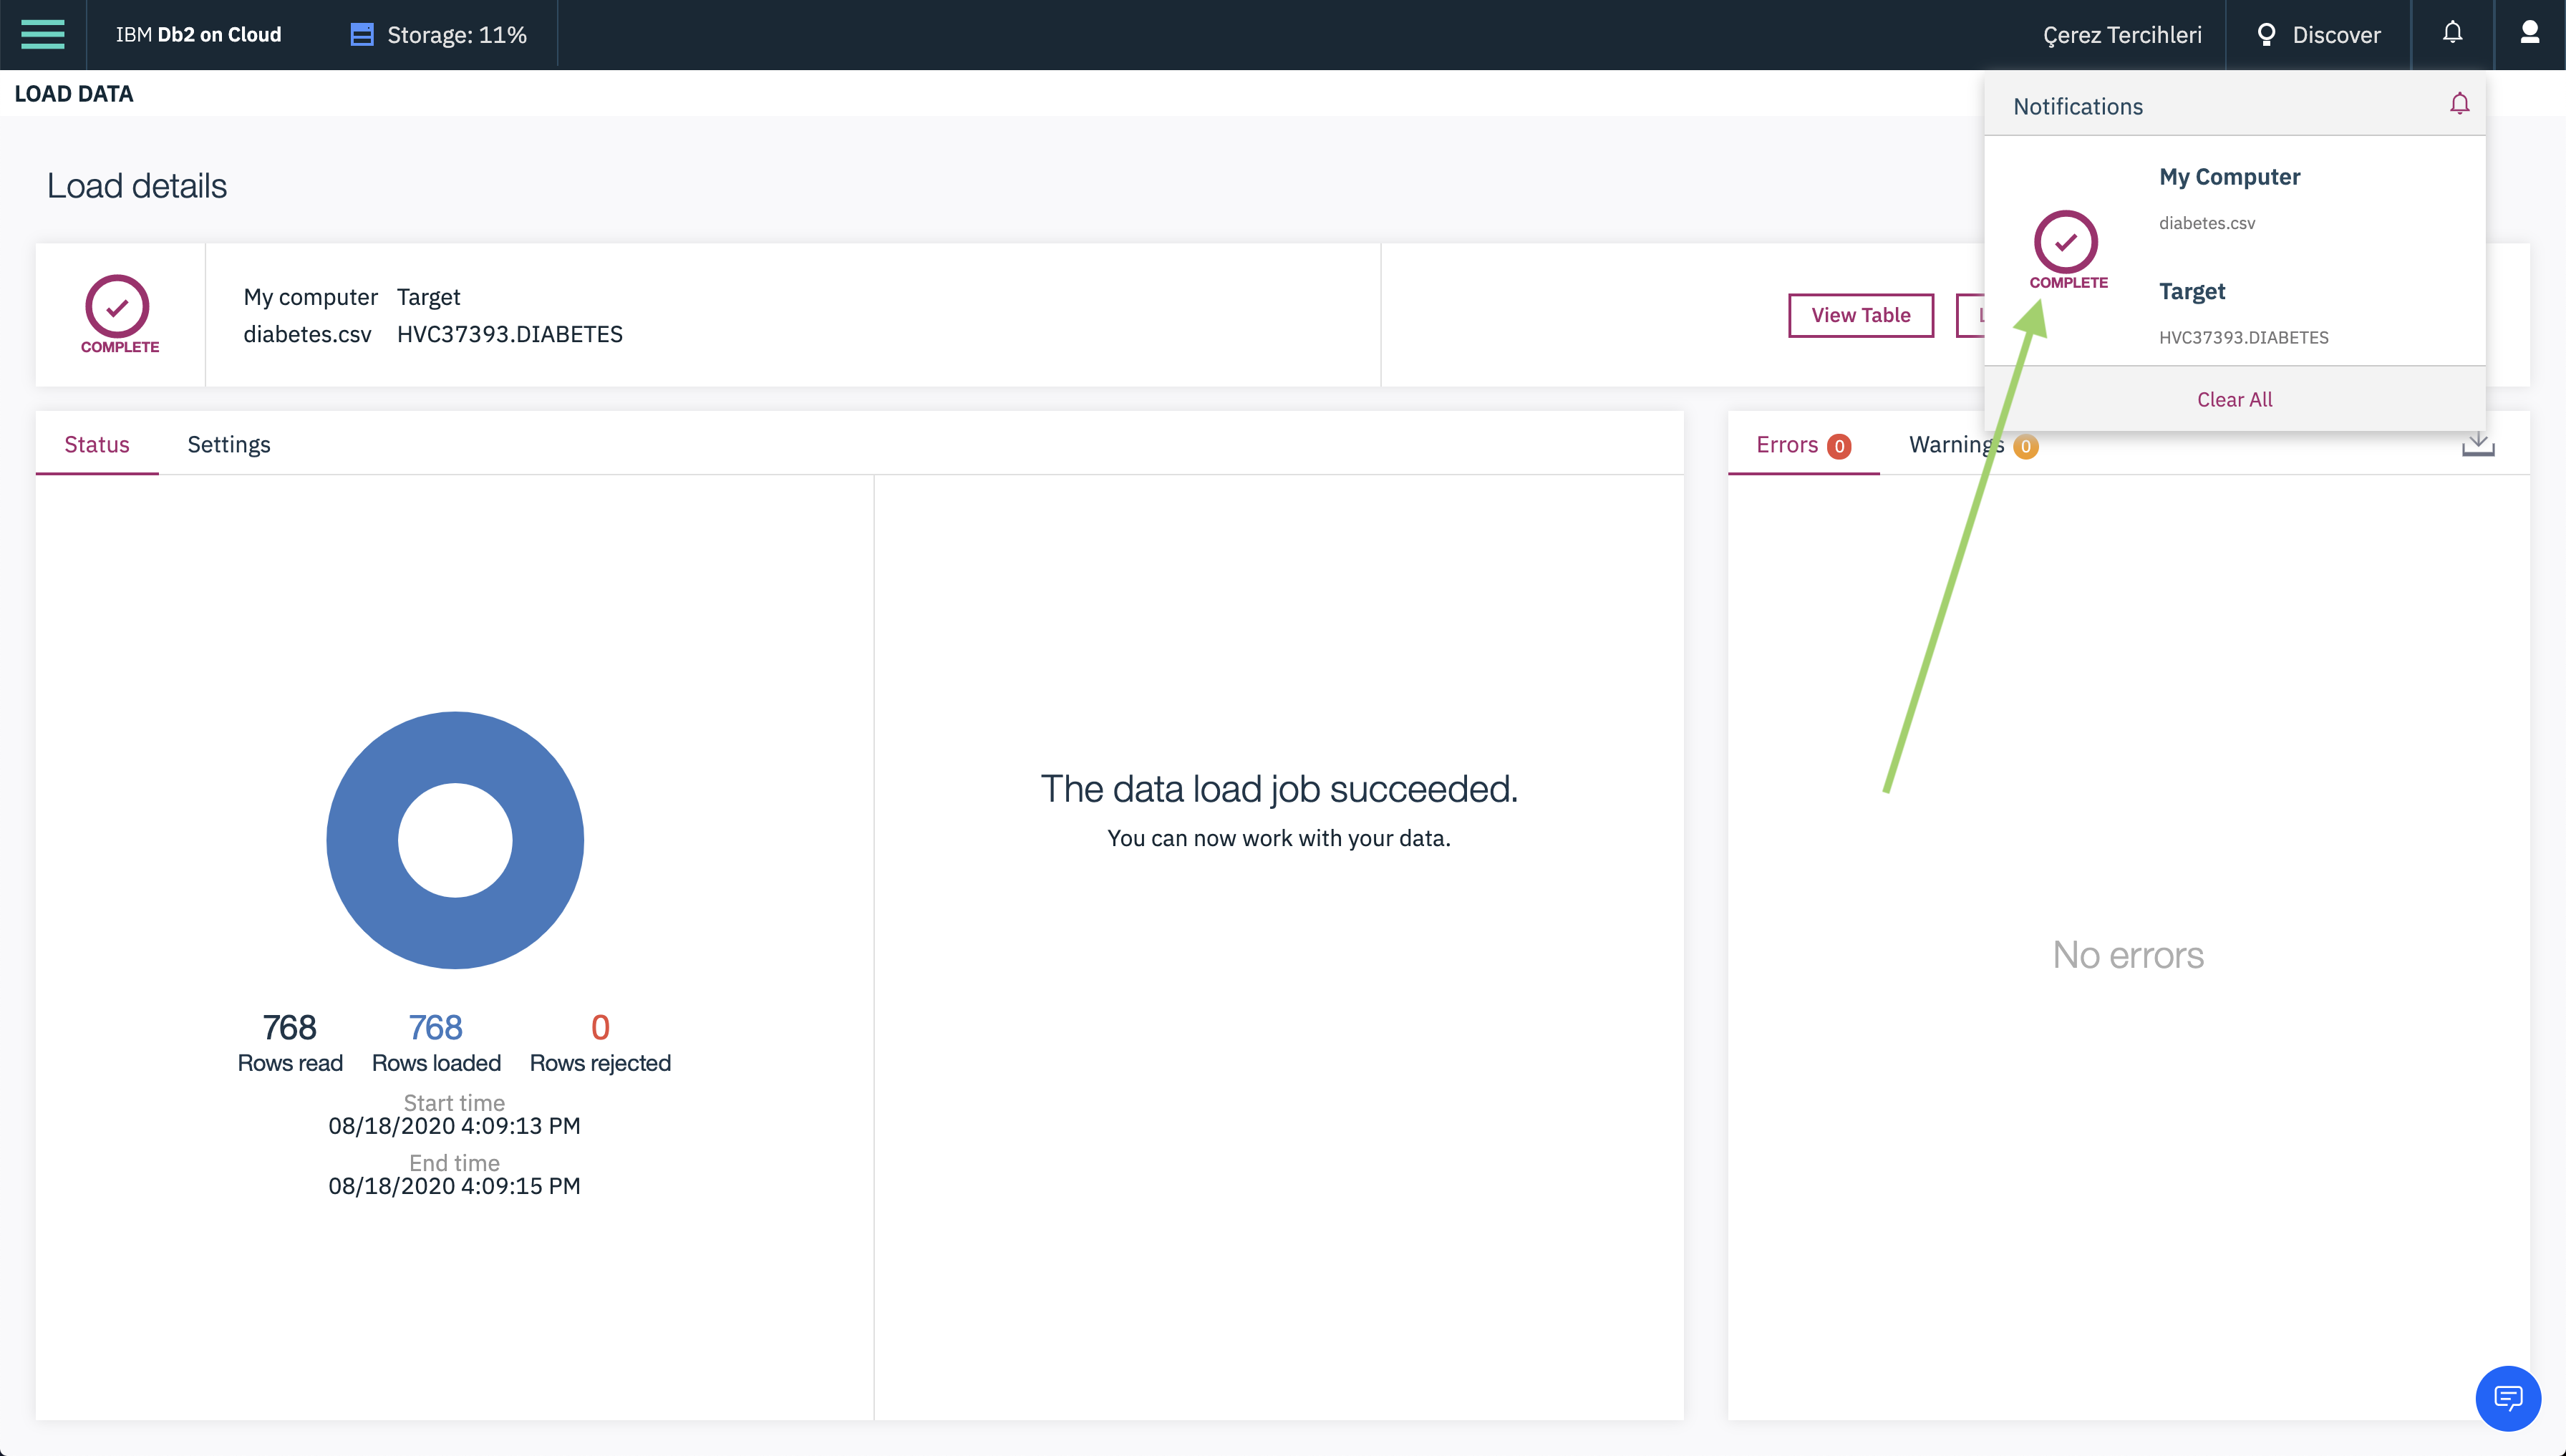Viewport: 2566px width, 1456px height.
Task: Switch to the Settings tab
Action: coord(228,444)
